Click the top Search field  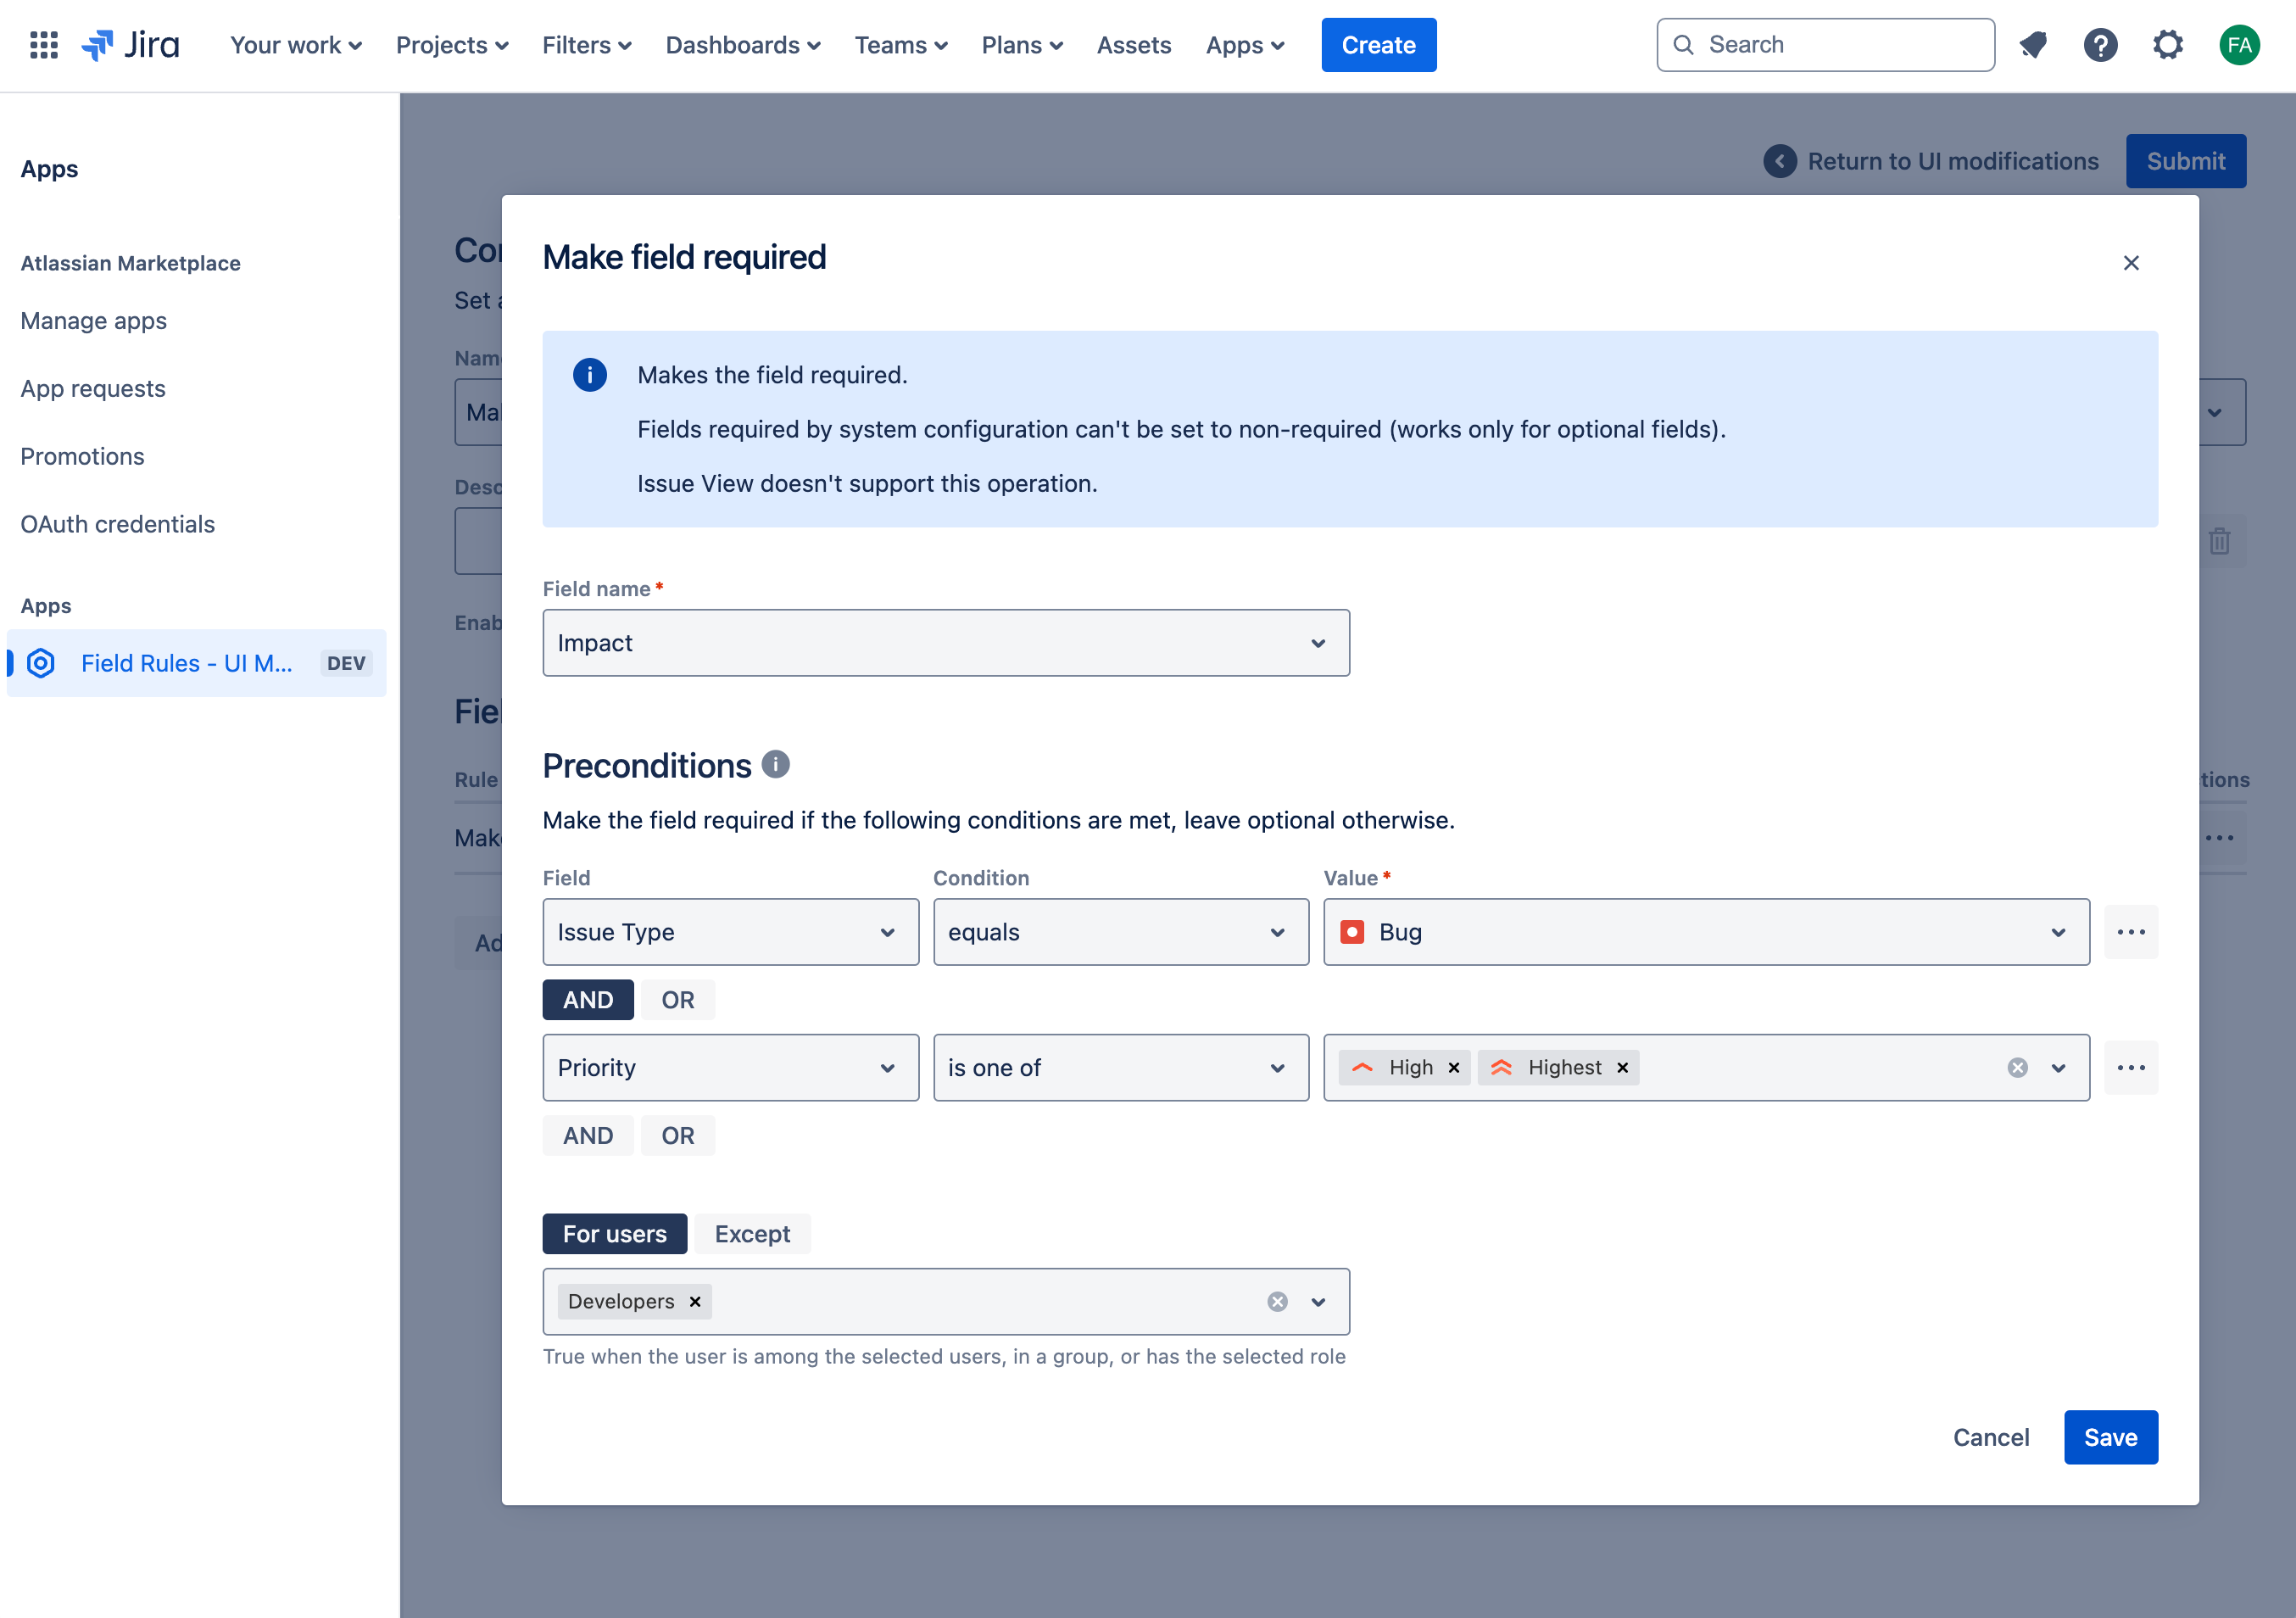coord(1825,45)
